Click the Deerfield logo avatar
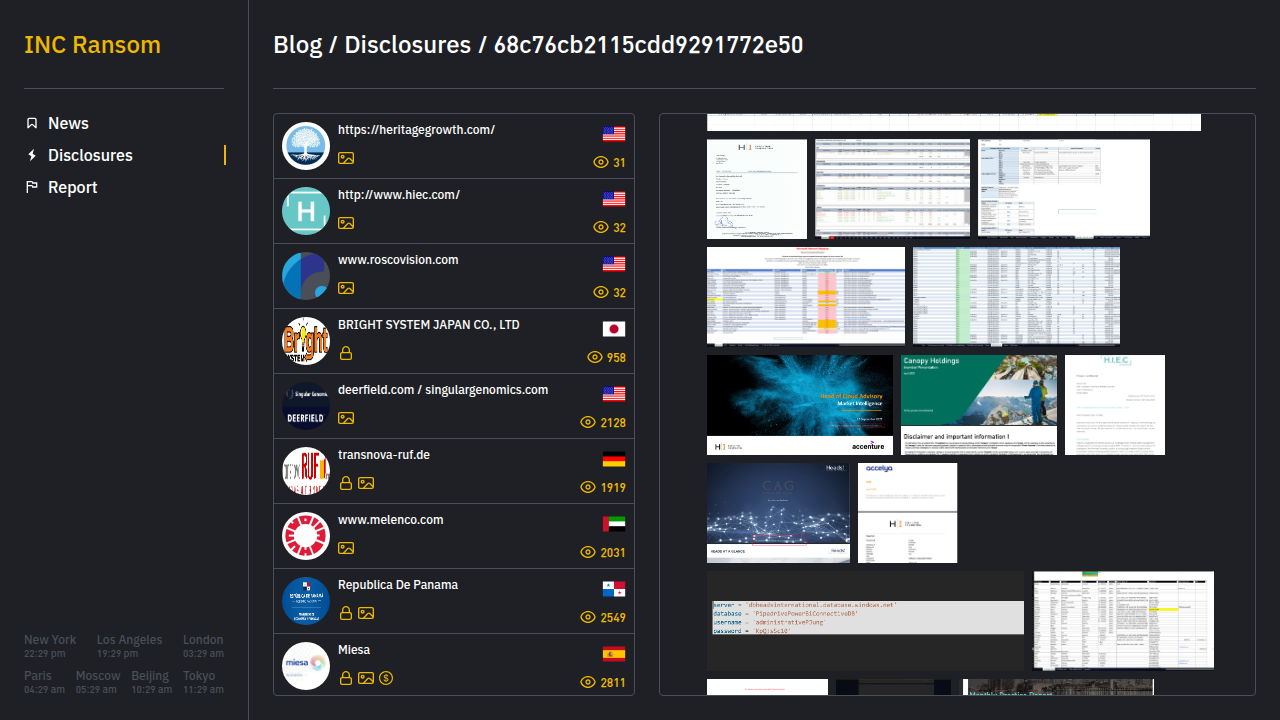Screen dimensions: 1280x720 [306, 406]
